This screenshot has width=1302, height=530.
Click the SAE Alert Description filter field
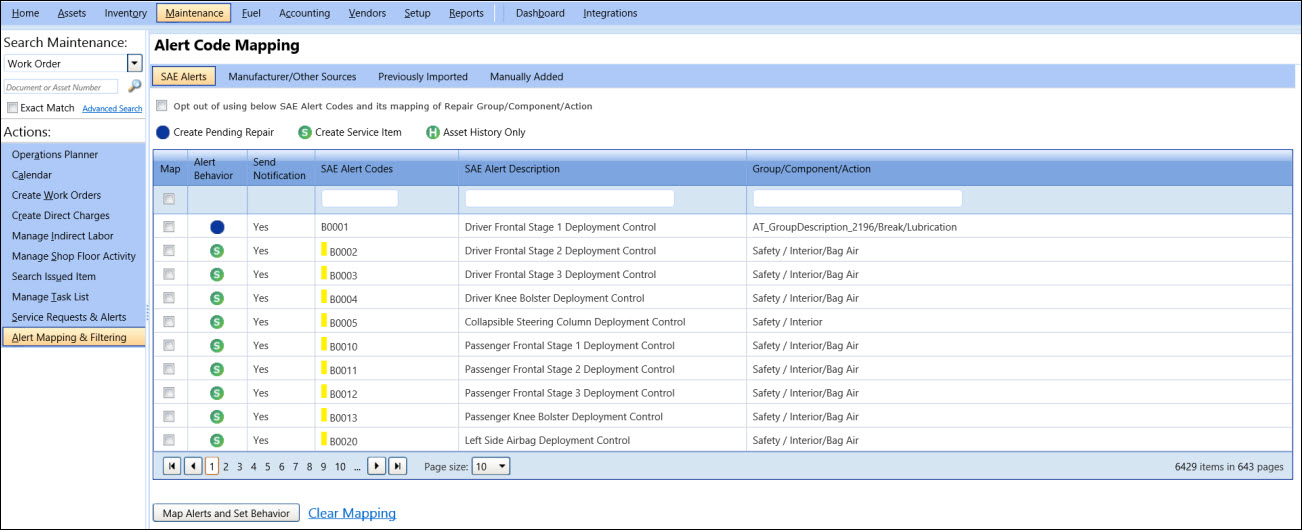point(569,198)
